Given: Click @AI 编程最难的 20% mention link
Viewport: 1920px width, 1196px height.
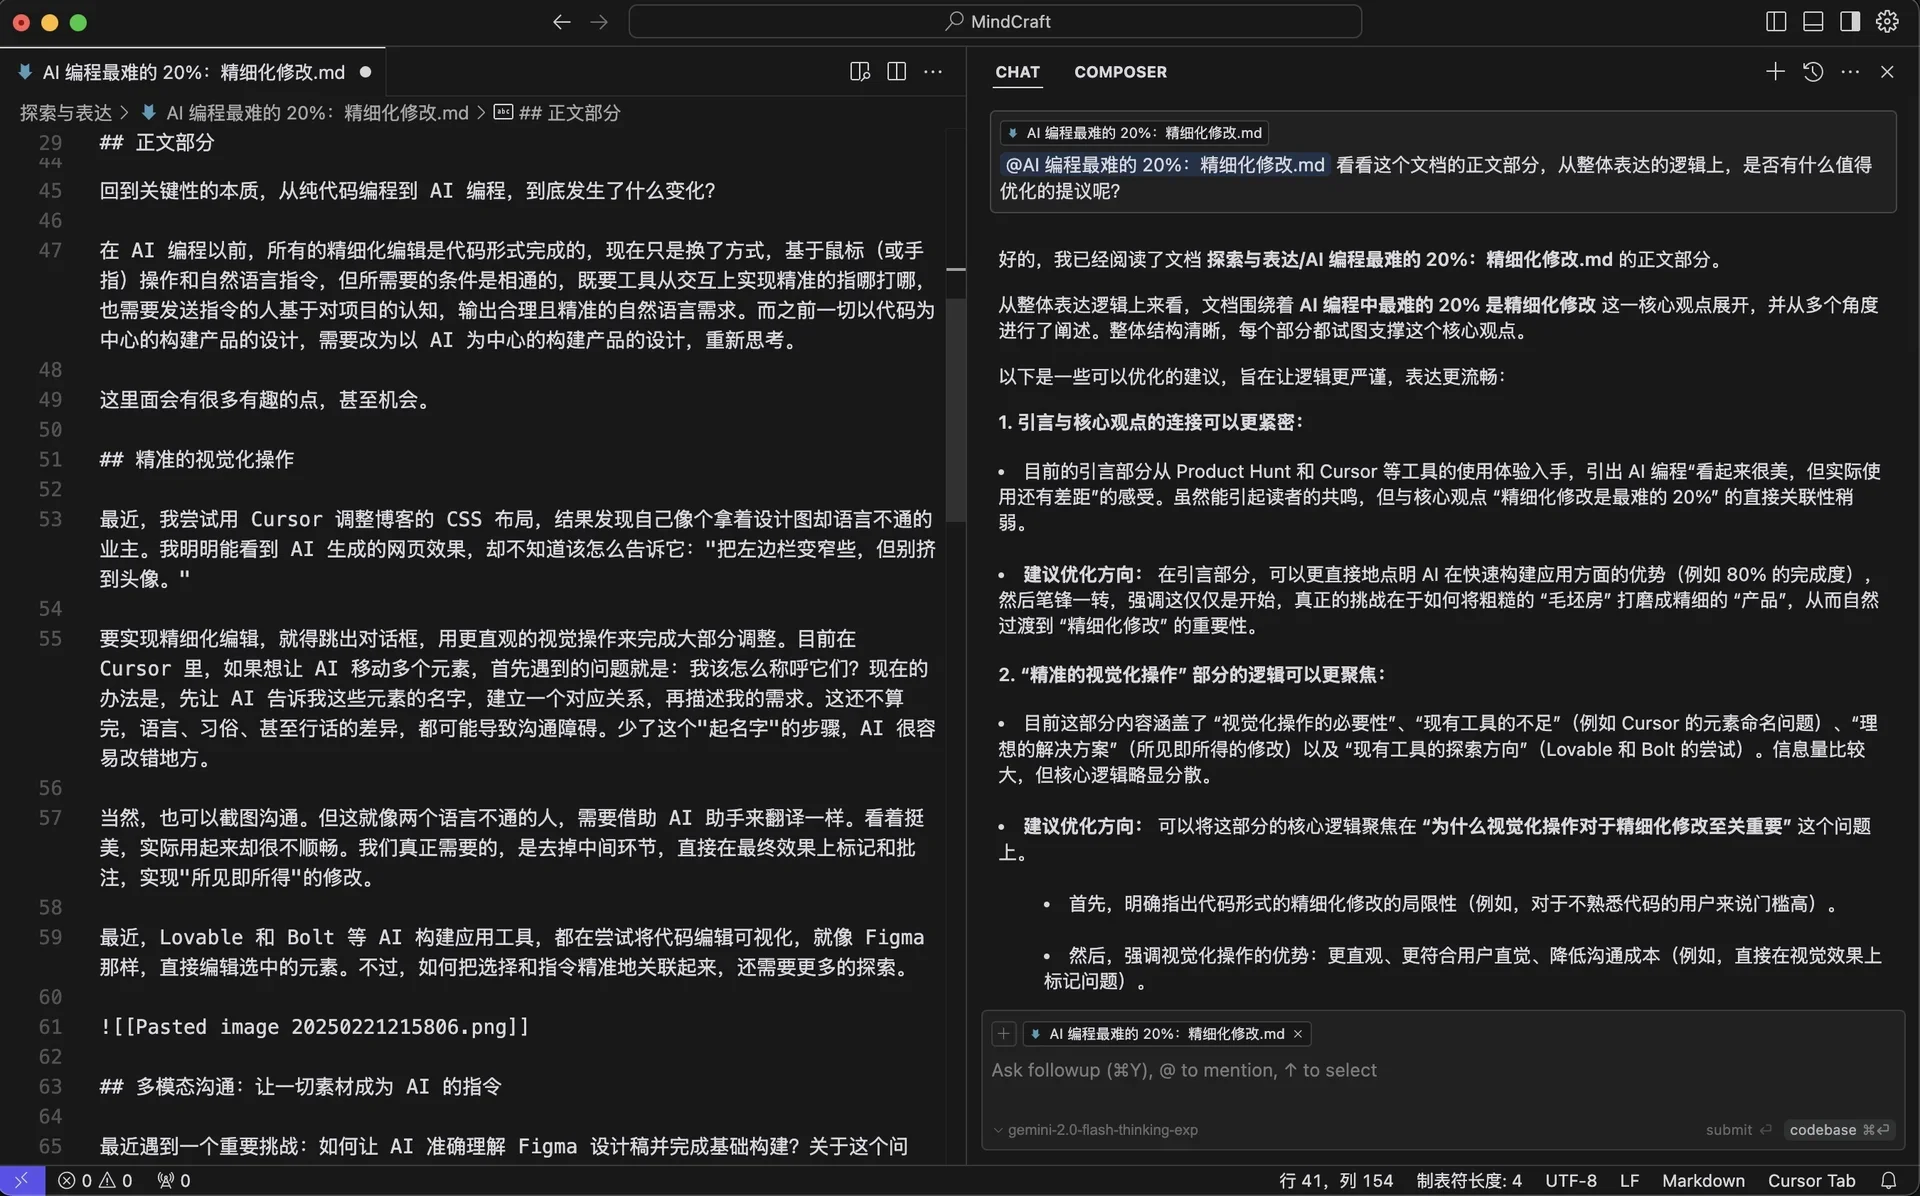Looking at the screenshot, I should click(x=1164, y=165).
